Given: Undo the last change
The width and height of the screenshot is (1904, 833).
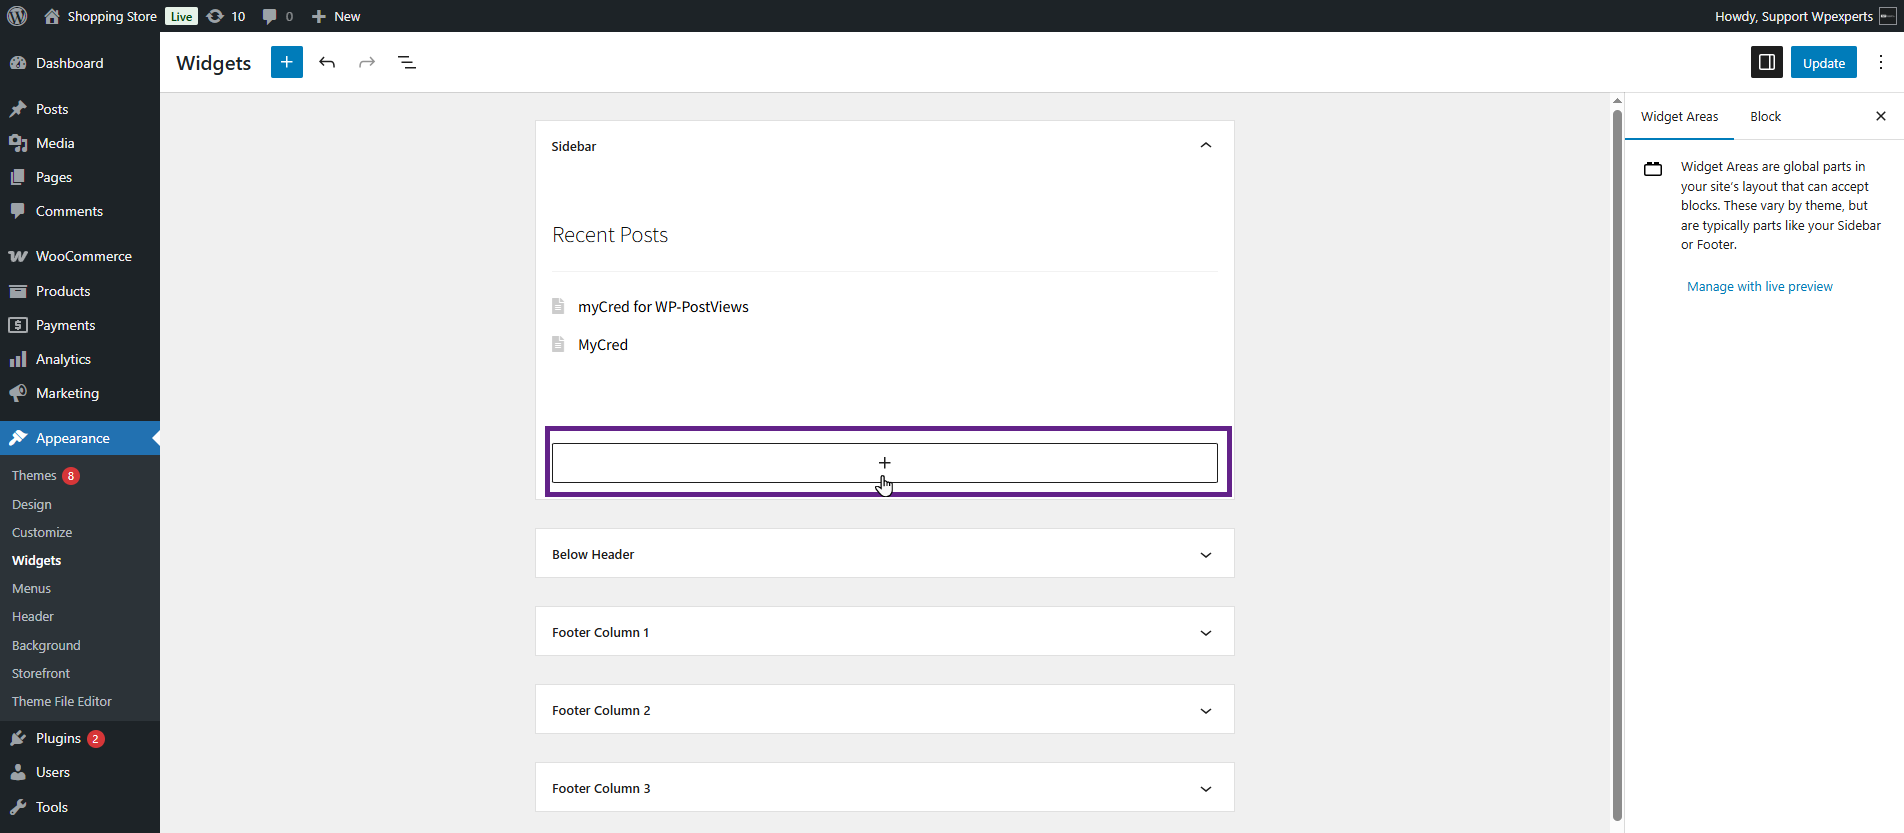Looking at the screenshot, I should [327, 62].
